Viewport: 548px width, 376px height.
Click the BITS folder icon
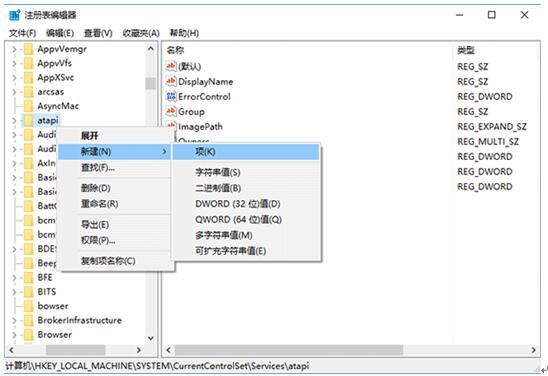[28, 292]
